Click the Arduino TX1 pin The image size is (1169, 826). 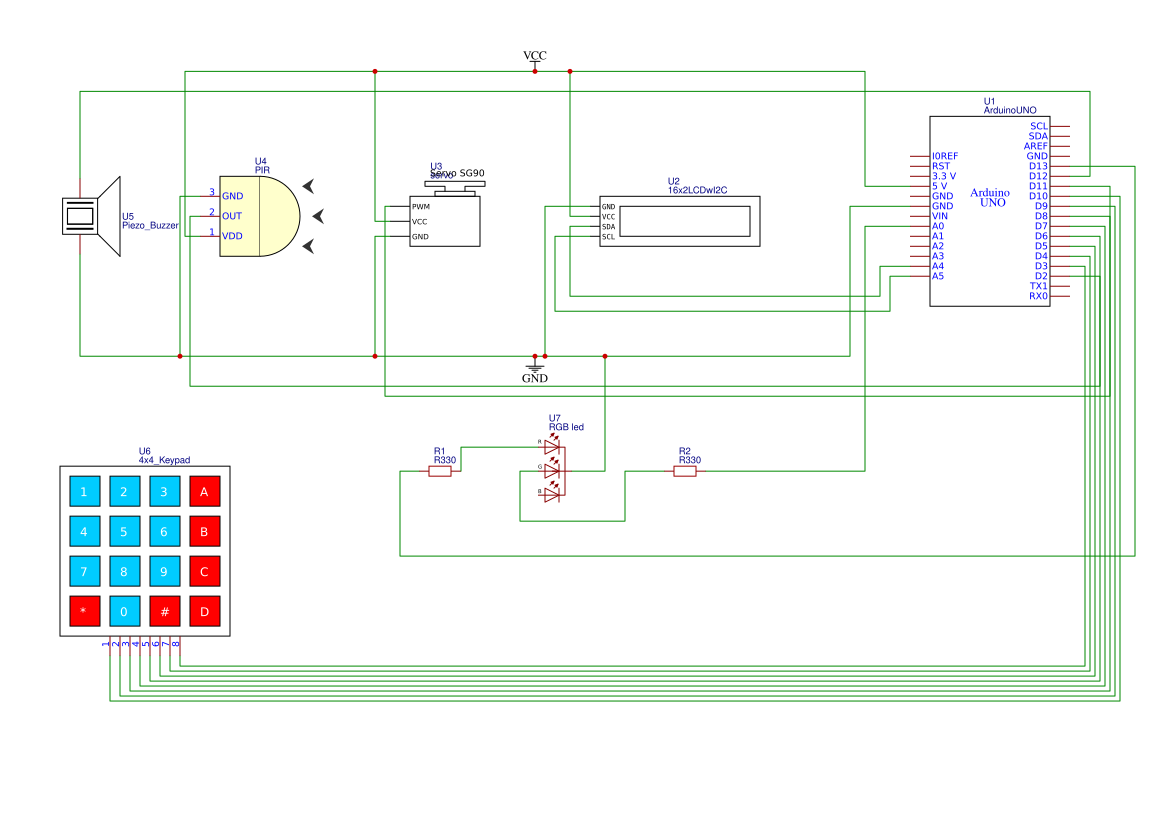pos(1039,286)
